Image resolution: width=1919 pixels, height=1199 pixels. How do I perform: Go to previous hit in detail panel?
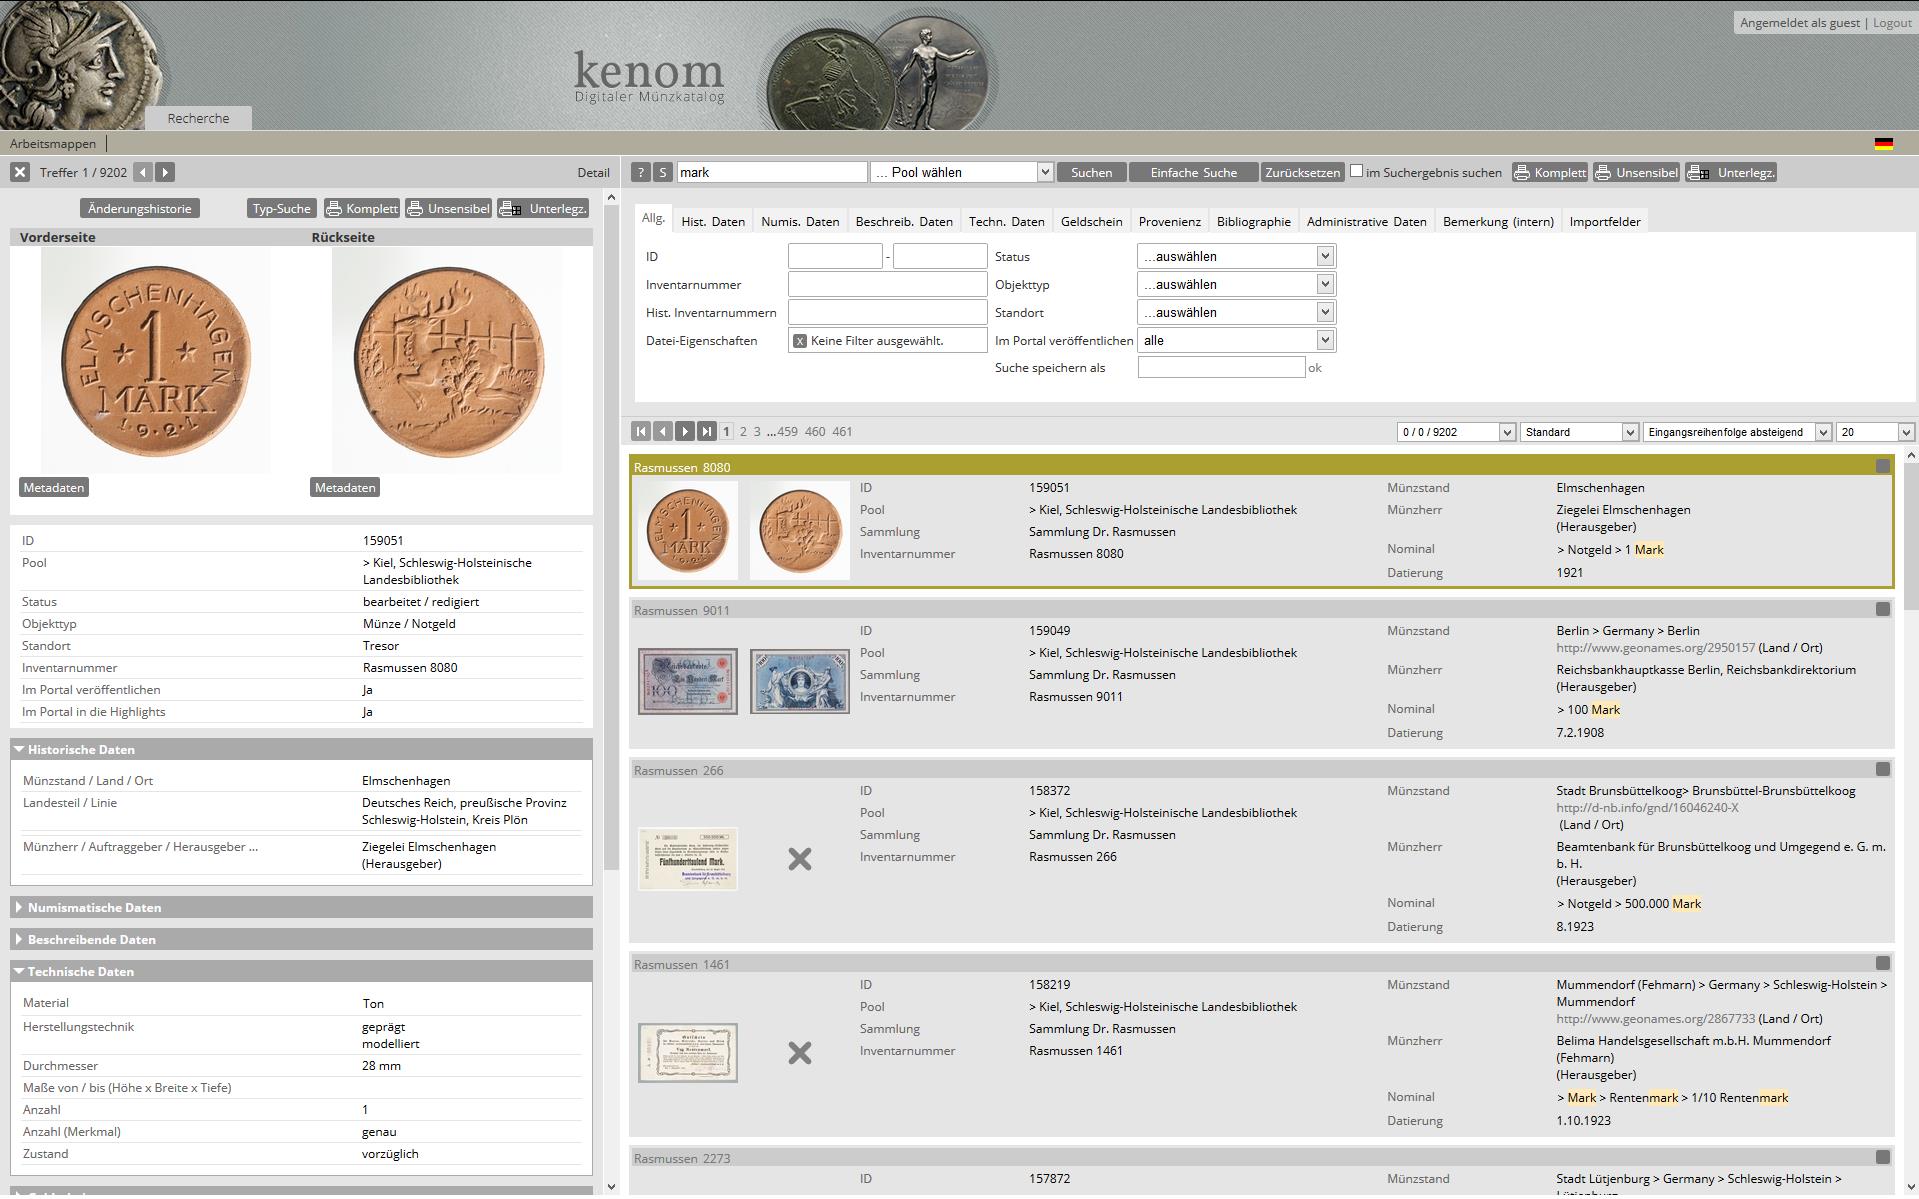click(143, 172)
